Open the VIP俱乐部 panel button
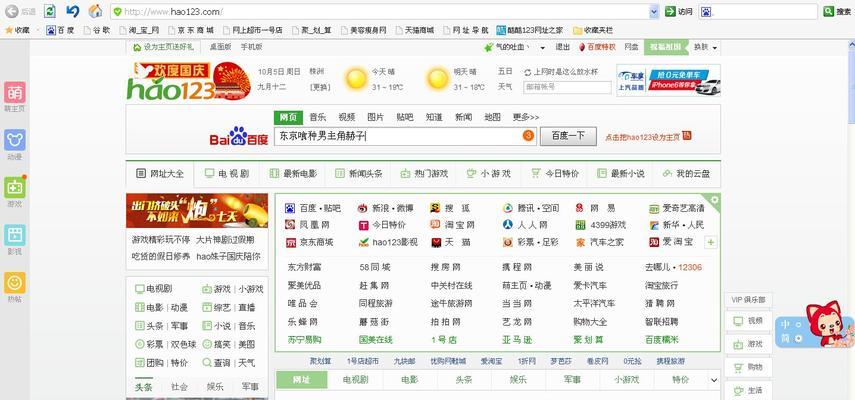Image resolution: width=855 pixels, height=400 pixels. pyautogui.click(x=748, y=300)
